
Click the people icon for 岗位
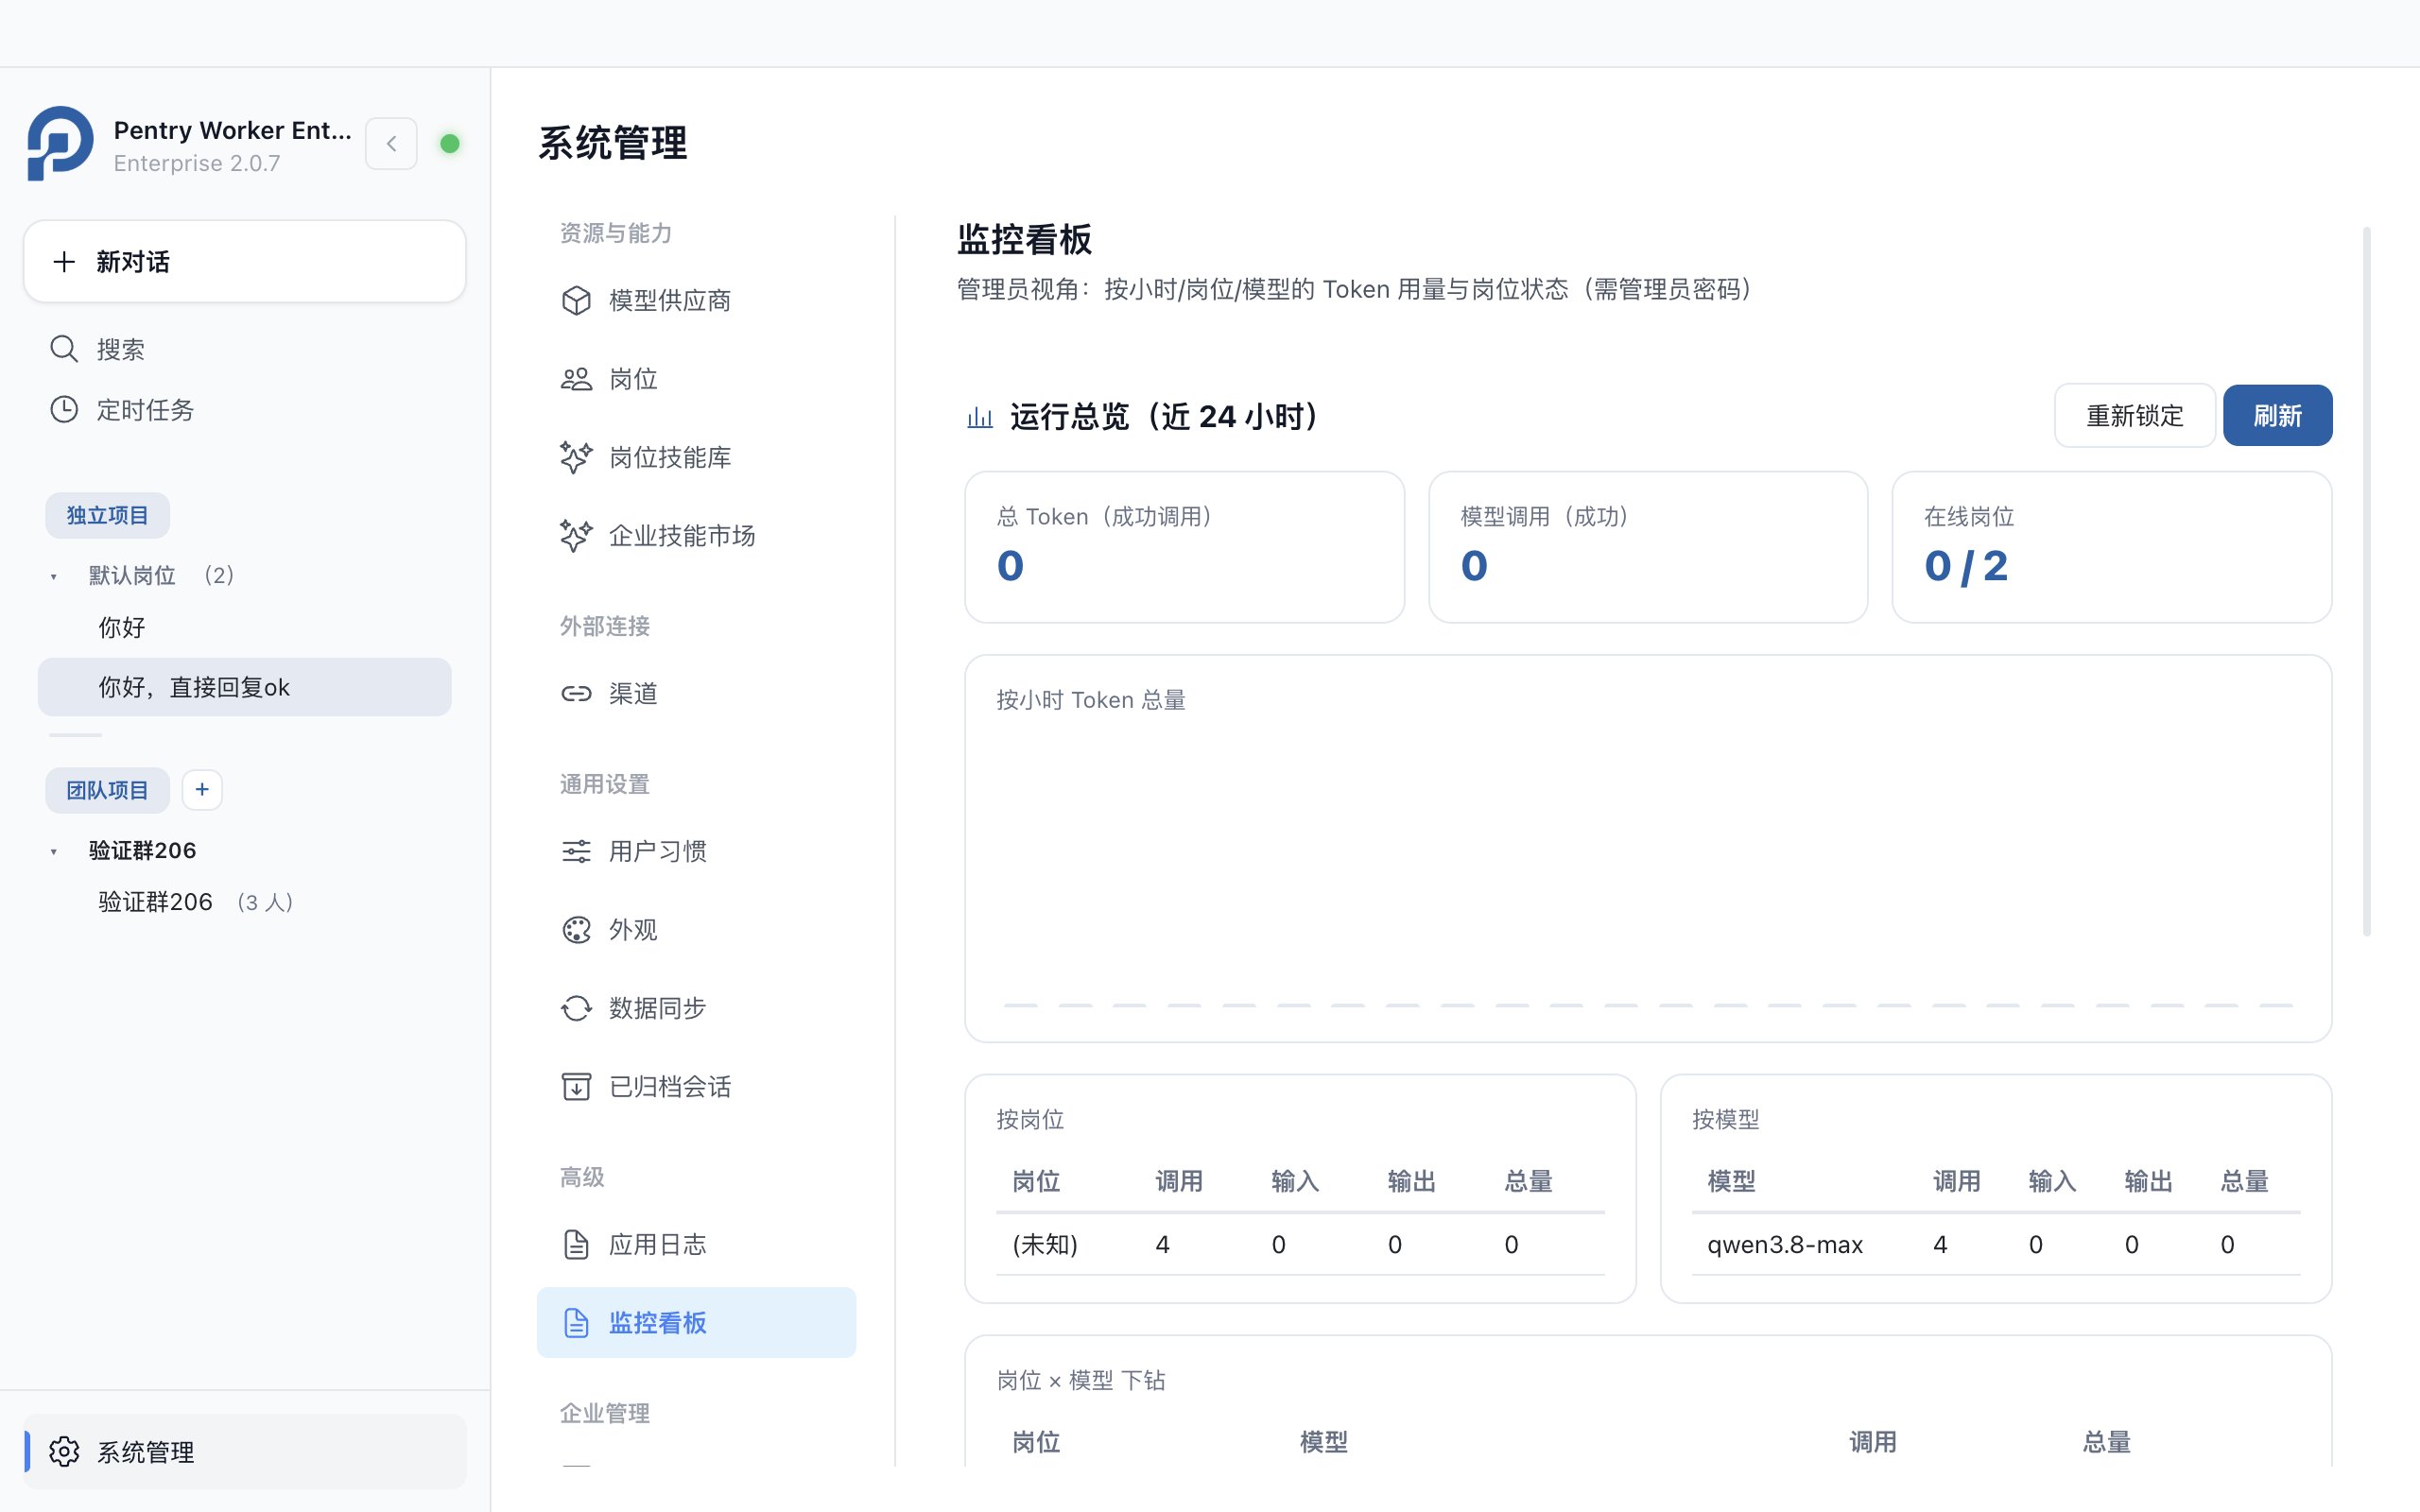pos(576,379)
